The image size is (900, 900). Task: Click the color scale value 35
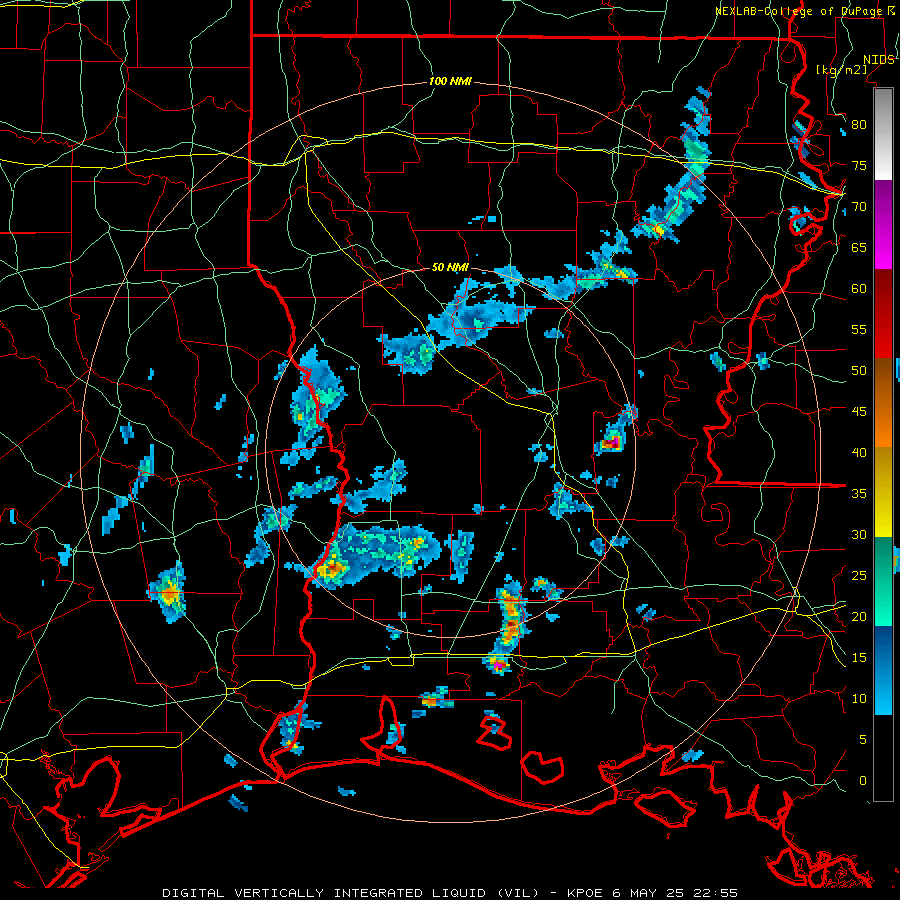point(859,494)
